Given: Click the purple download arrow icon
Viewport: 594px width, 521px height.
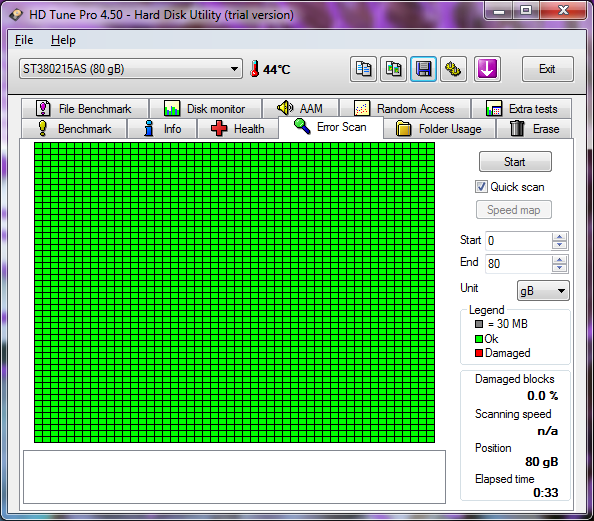Looking at the screenshot, I should (487, 69).
